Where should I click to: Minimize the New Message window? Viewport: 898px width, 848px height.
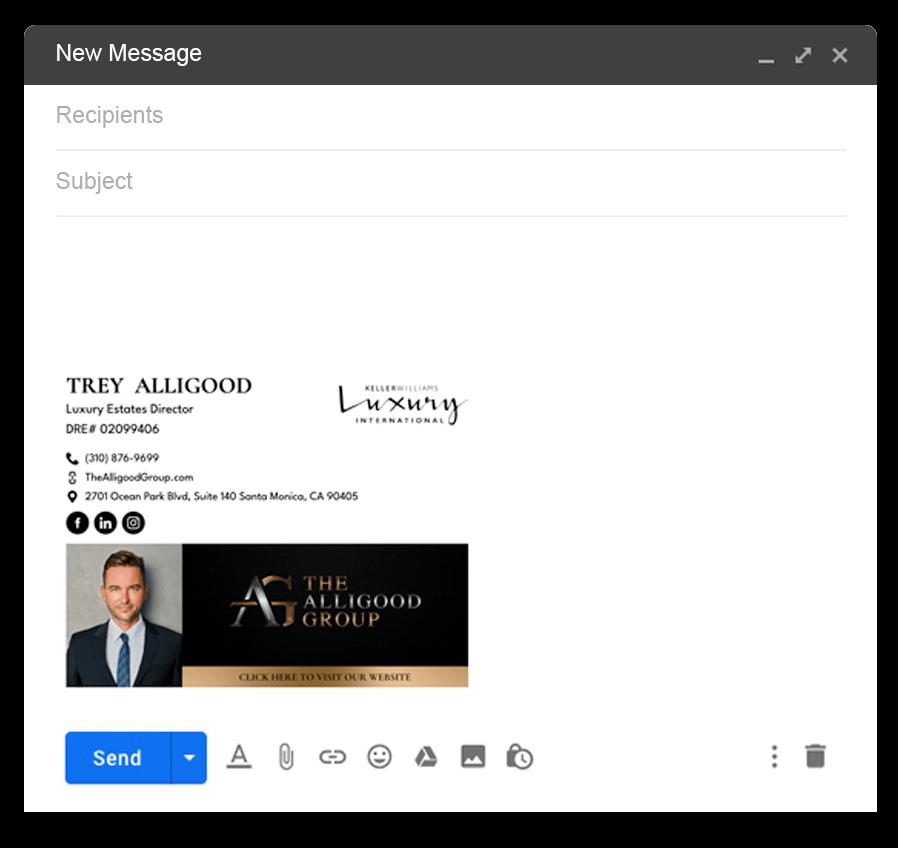[766, 60]
